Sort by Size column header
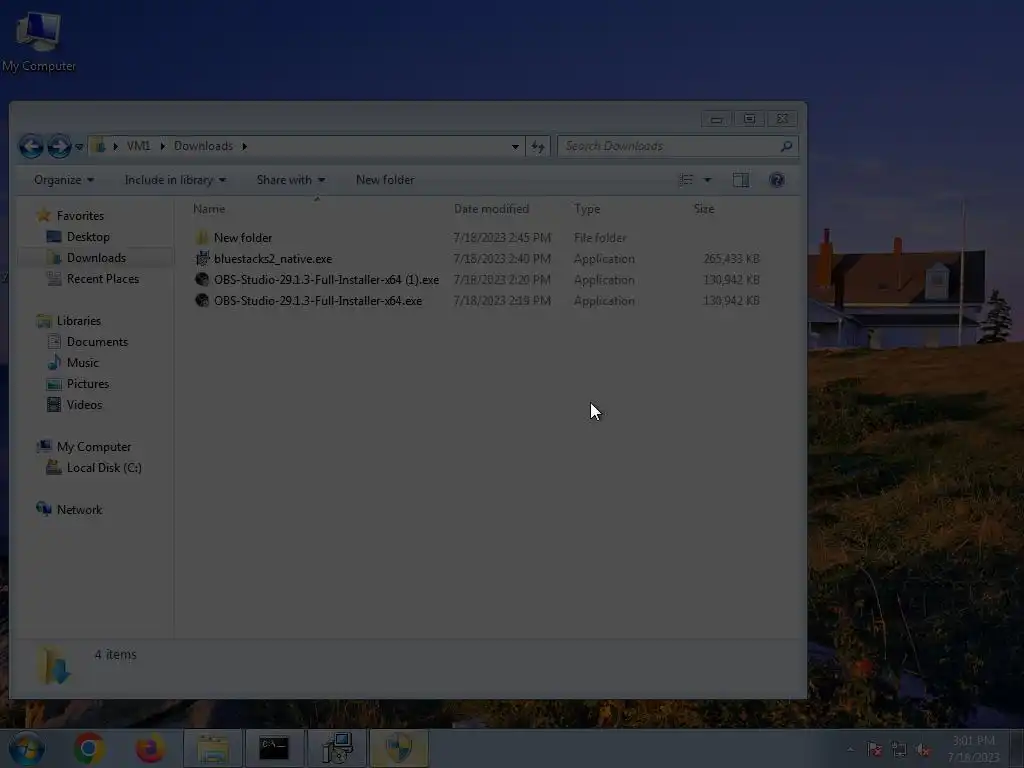 (703, 209)
